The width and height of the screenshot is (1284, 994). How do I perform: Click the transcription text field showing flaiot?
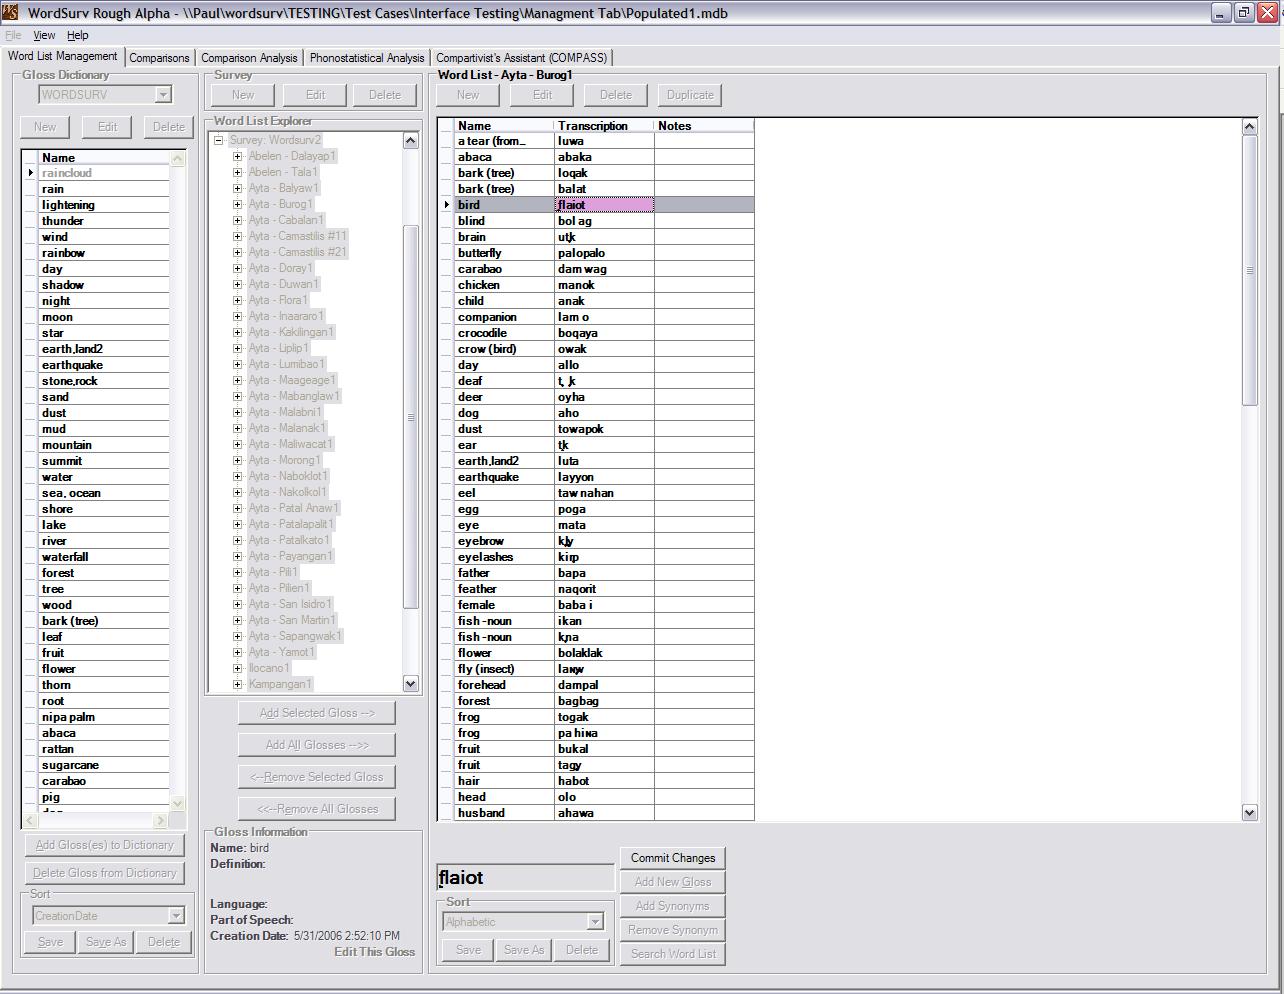pyautogui.click(x=525, y=878)
